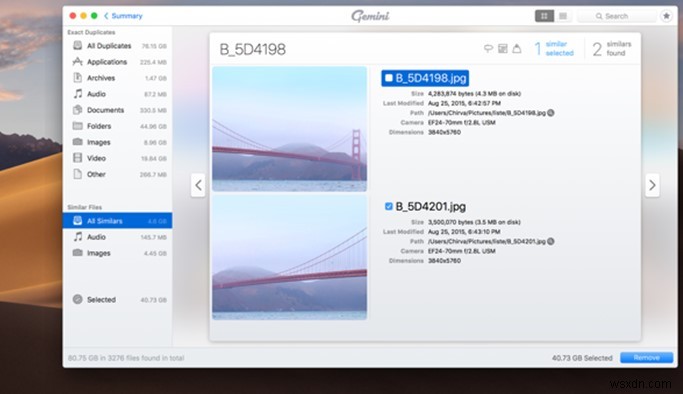Uncheck the B_5D4201.jpg checkbox
683x394 pixels.
click(x=389, y=206)
